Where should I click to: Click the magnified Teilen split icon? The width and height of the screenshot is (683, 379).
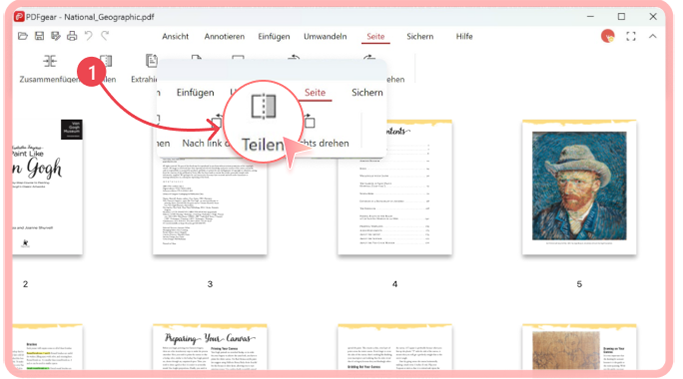tap(264, 106)
